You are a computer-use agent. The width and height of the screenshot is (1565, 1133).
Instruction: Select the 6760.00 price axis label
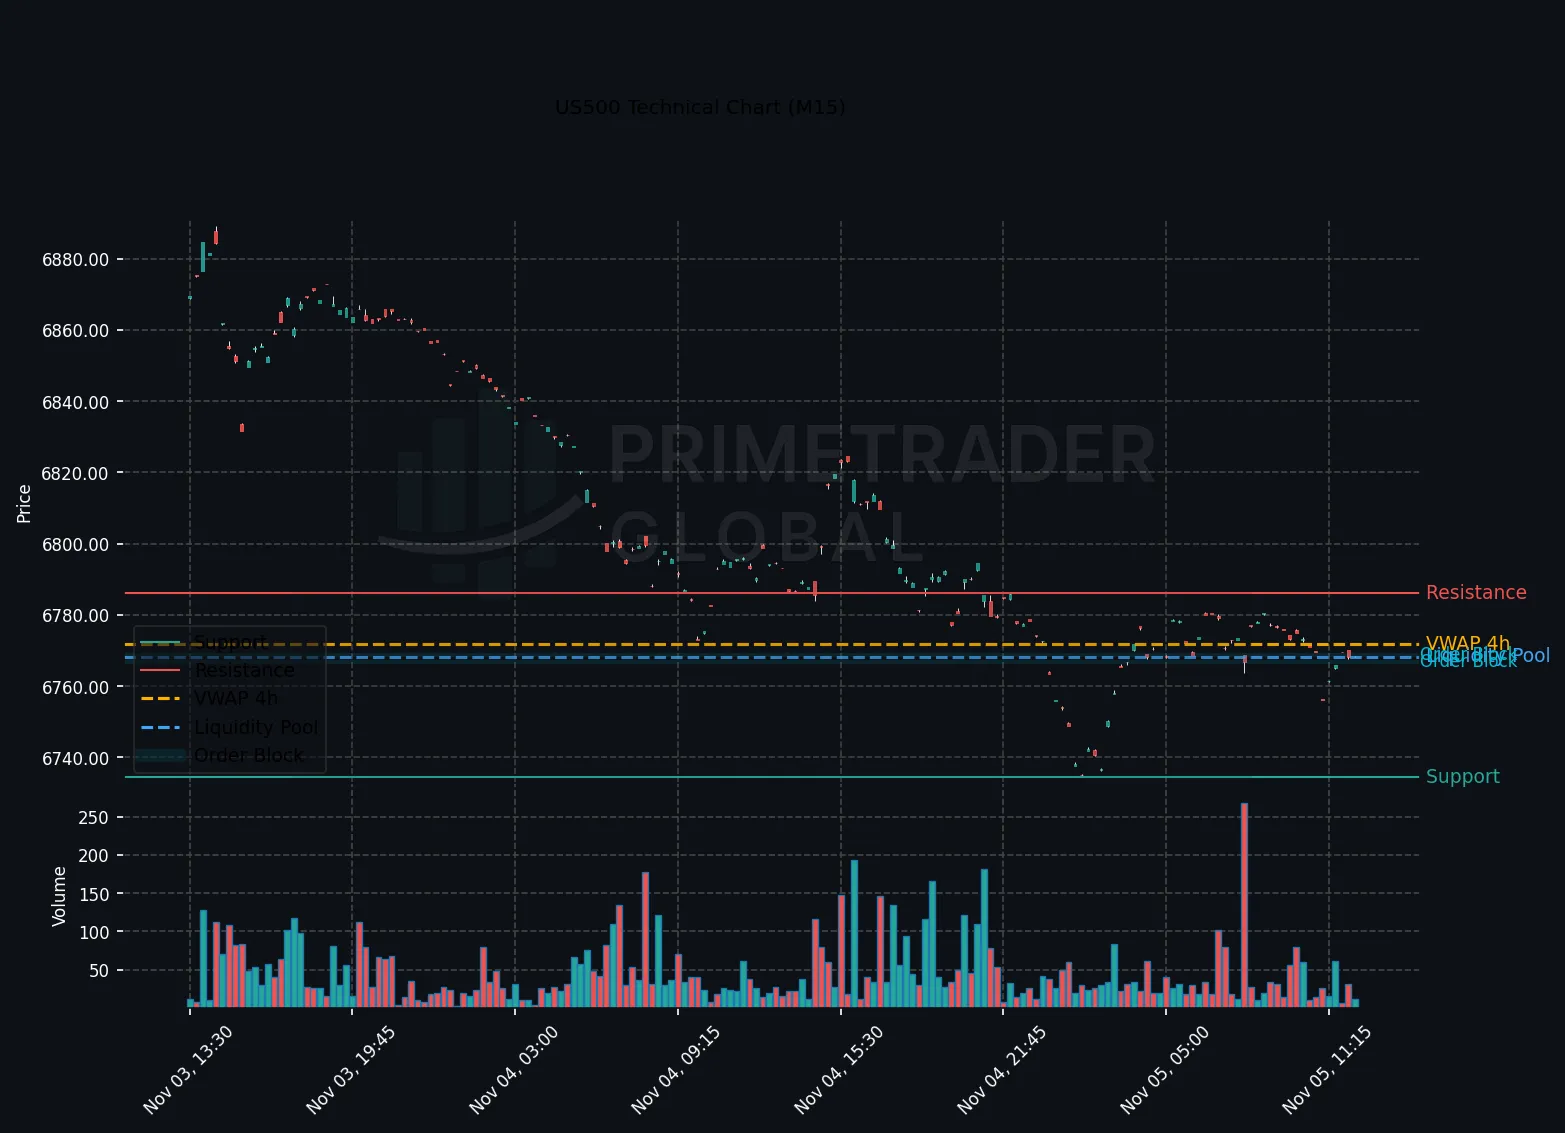75,687
